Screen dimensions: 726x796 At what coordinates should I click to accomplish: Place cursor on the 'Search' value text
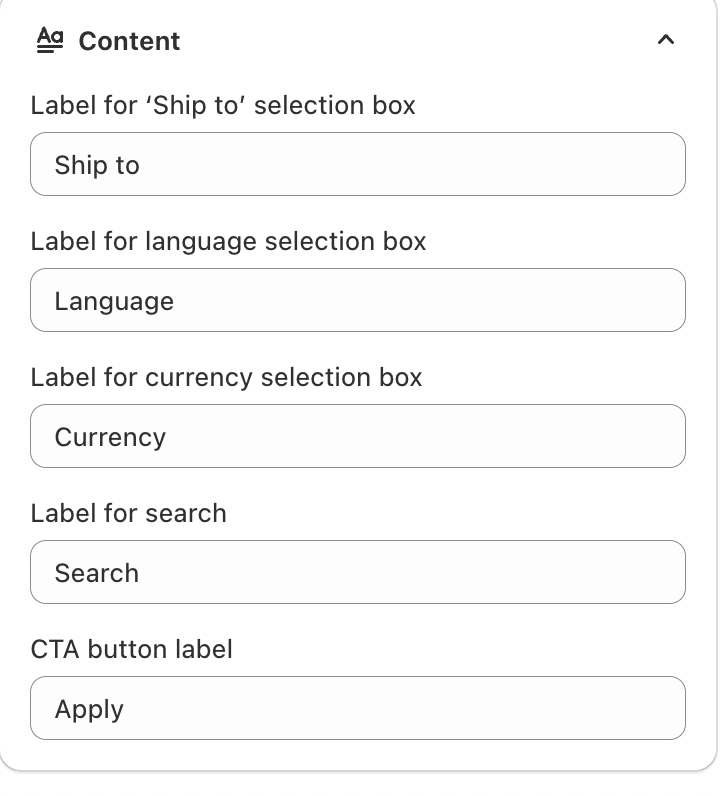tap(96, 573)
